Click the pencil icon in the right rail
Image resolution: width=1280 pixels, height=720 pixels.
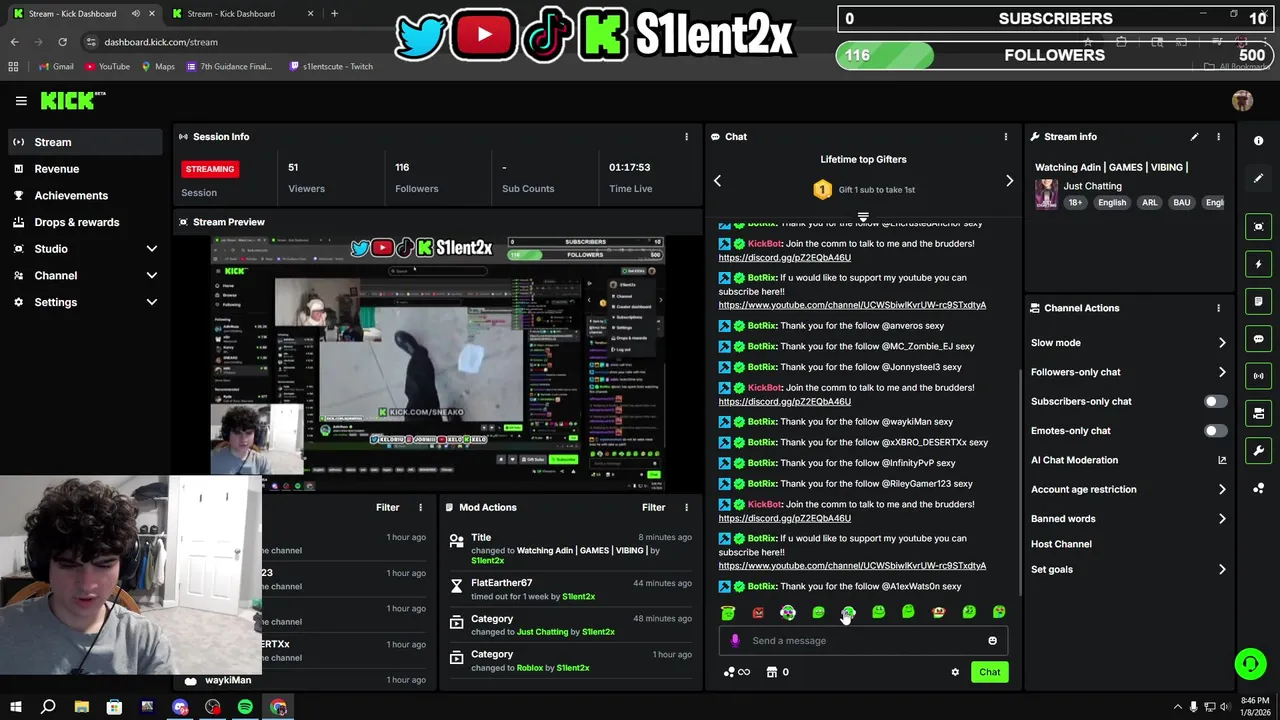pyautogui.click(x=1258, y=179)
